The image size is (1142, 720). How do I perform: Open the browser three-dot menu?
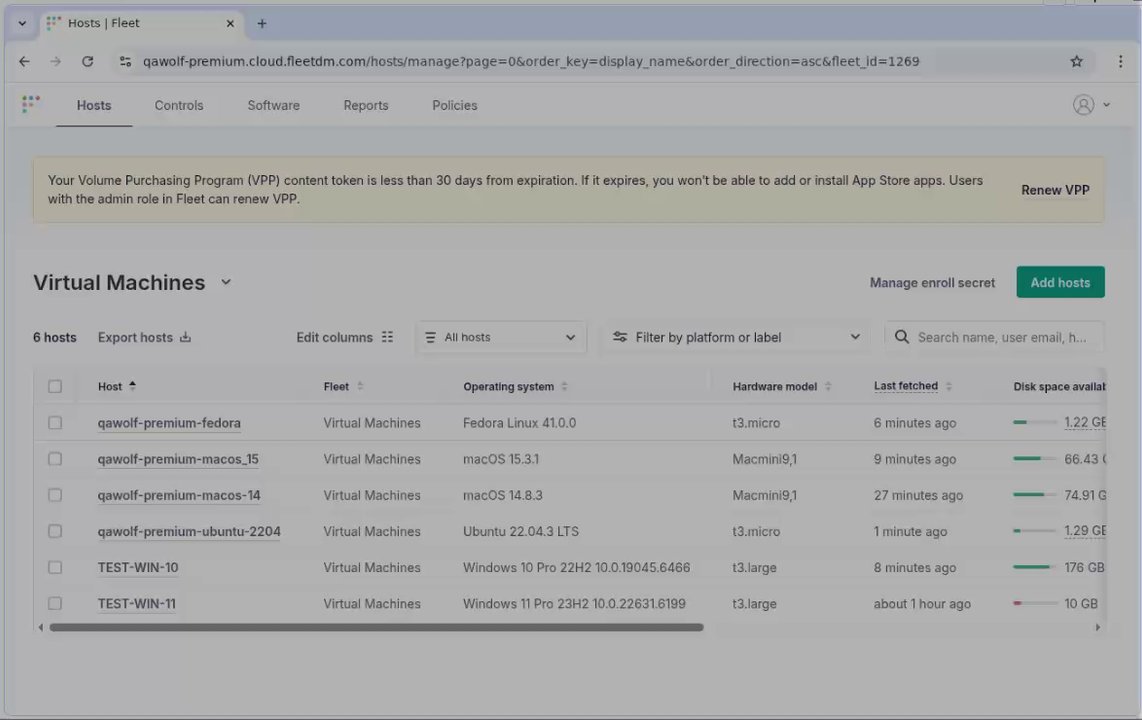(x=1120, y=61)
